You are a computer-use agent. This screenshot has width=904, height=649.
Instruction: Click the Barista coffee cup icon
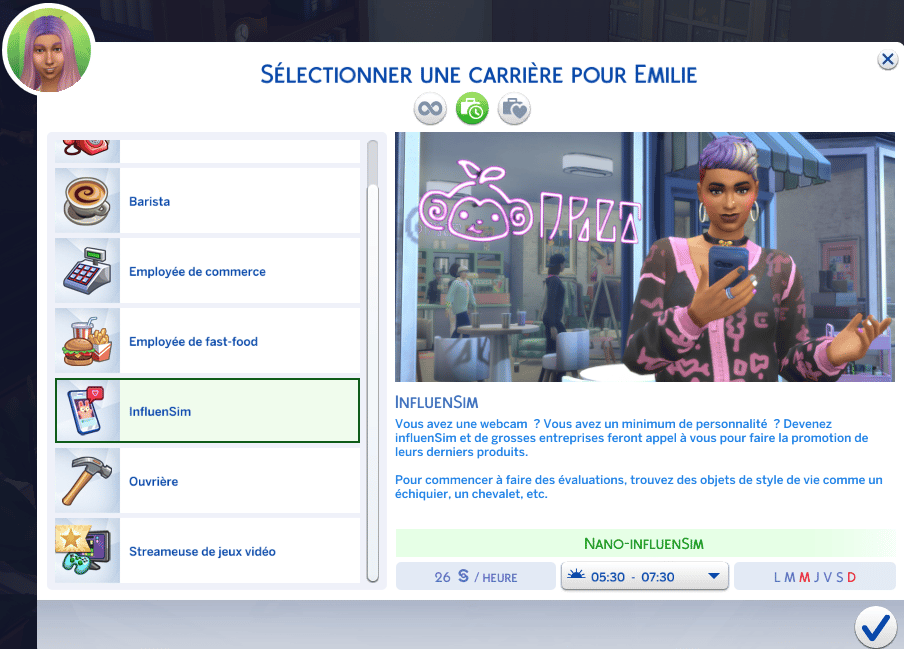(x=87, y=201)
